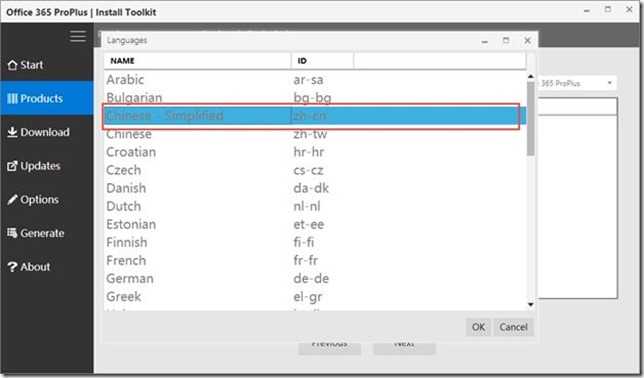
Task: Minimize the Languages dialog
Action: pos(485,41)
